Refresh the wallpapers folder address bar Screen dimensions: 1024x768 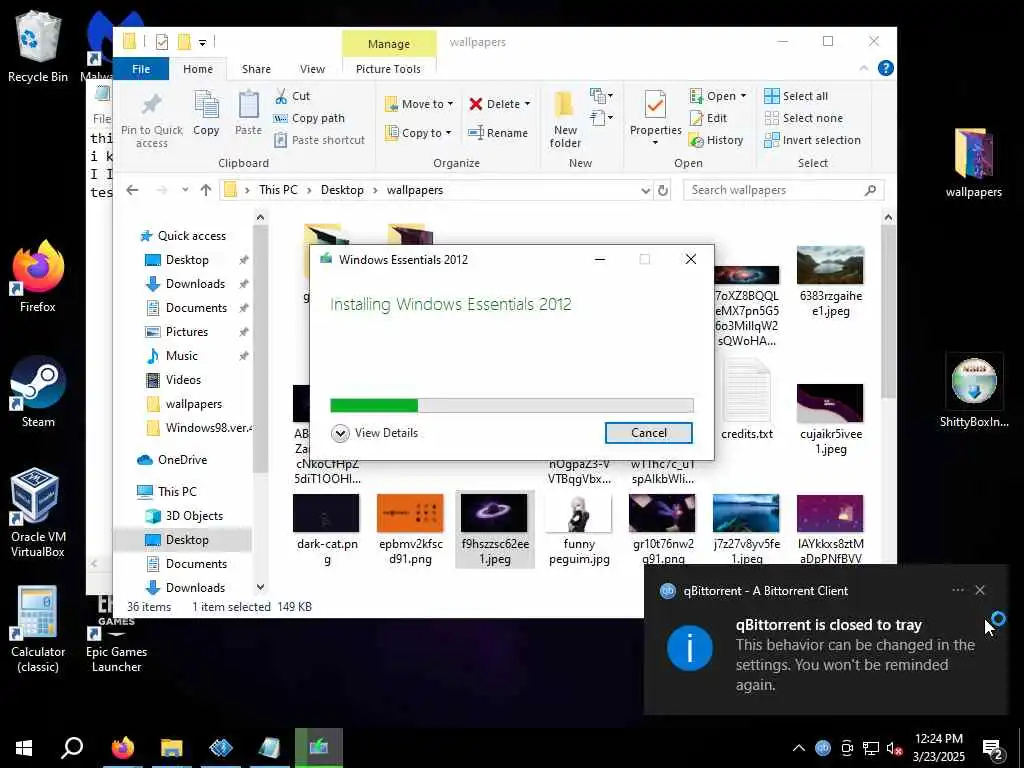[x=663, y=190]
